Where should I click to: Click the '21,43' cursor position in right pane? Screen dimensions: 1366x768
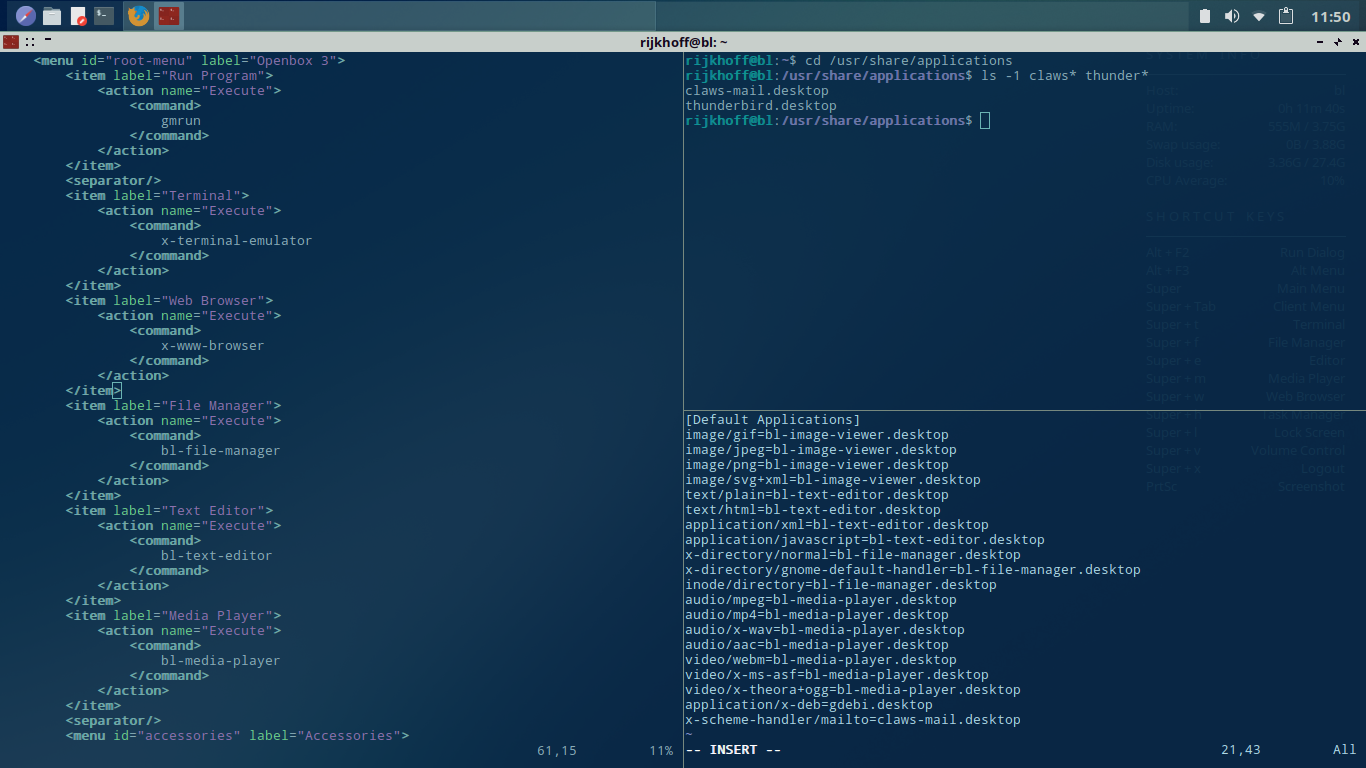(x=1241, y=750)
